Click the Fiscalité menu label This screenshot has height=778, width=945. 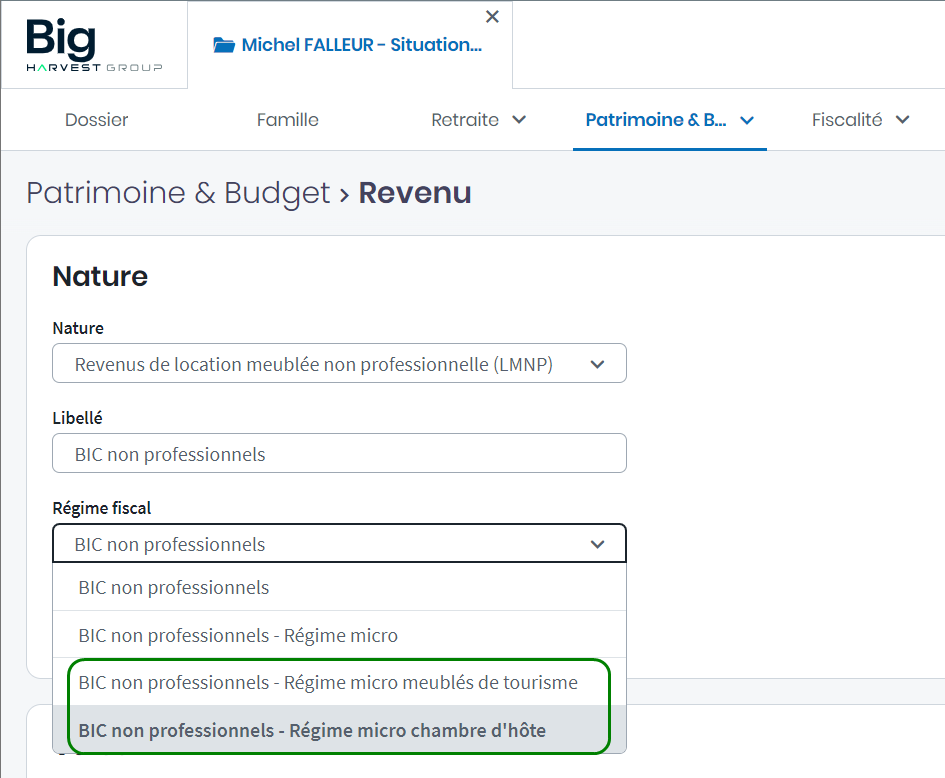tap(846, 120)
